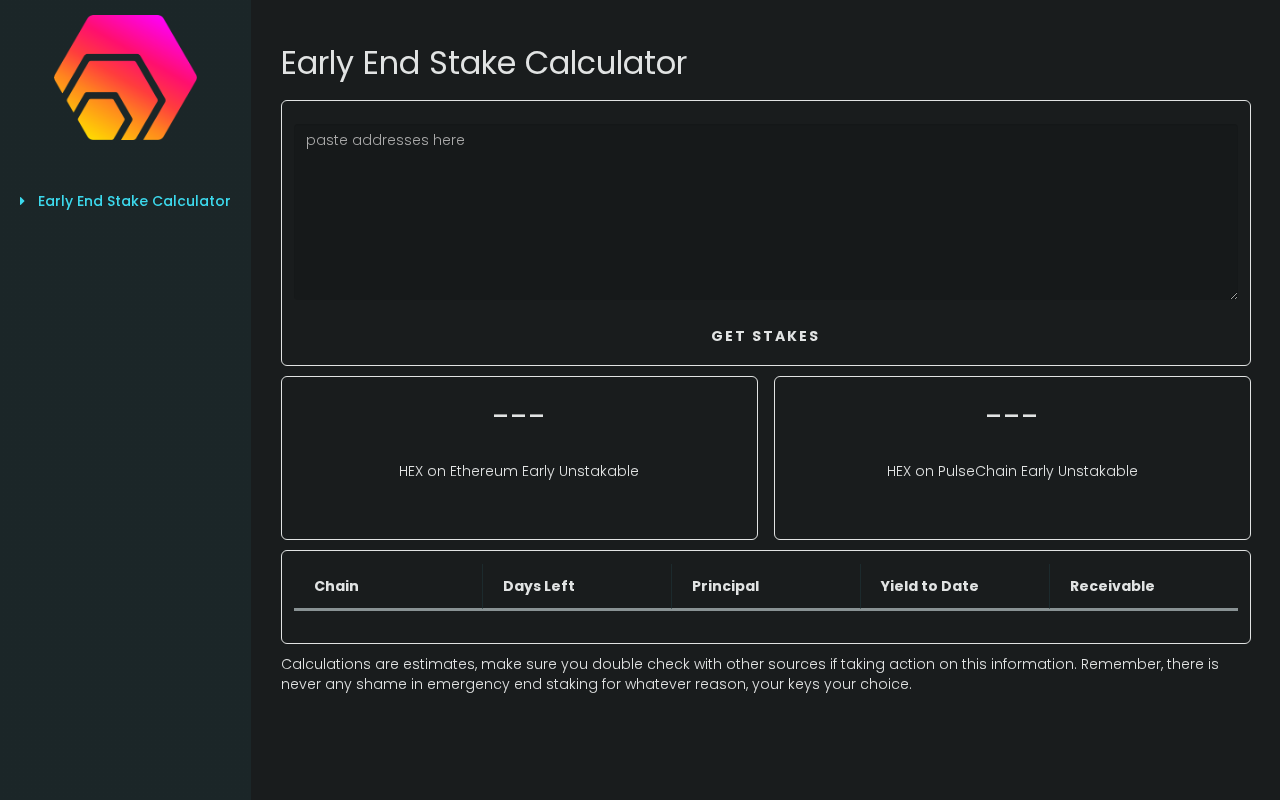Click divider between Principal and Yield to Date
Screen dimensions: 1280x800
pyautogui.click(x=860, y=586)
